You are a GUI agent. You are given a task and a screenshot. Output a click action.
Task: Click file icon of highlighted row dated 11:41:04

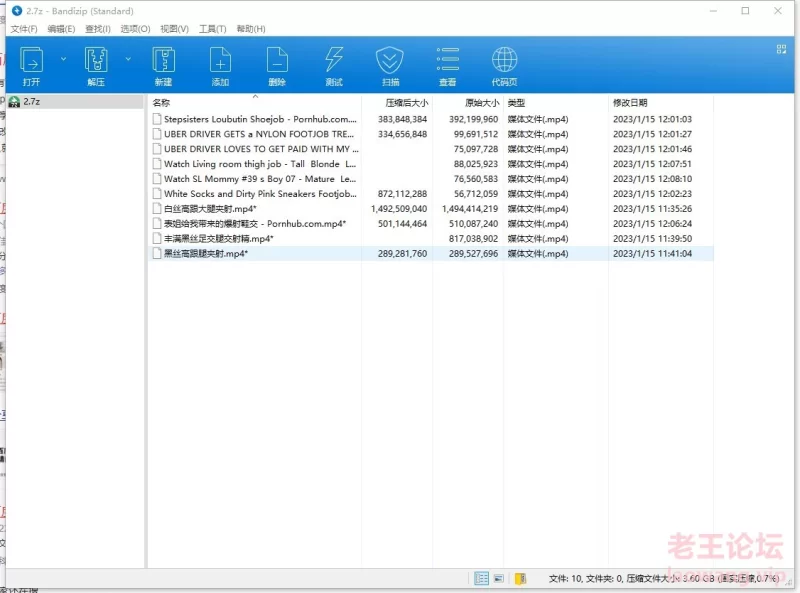(157, 254)
